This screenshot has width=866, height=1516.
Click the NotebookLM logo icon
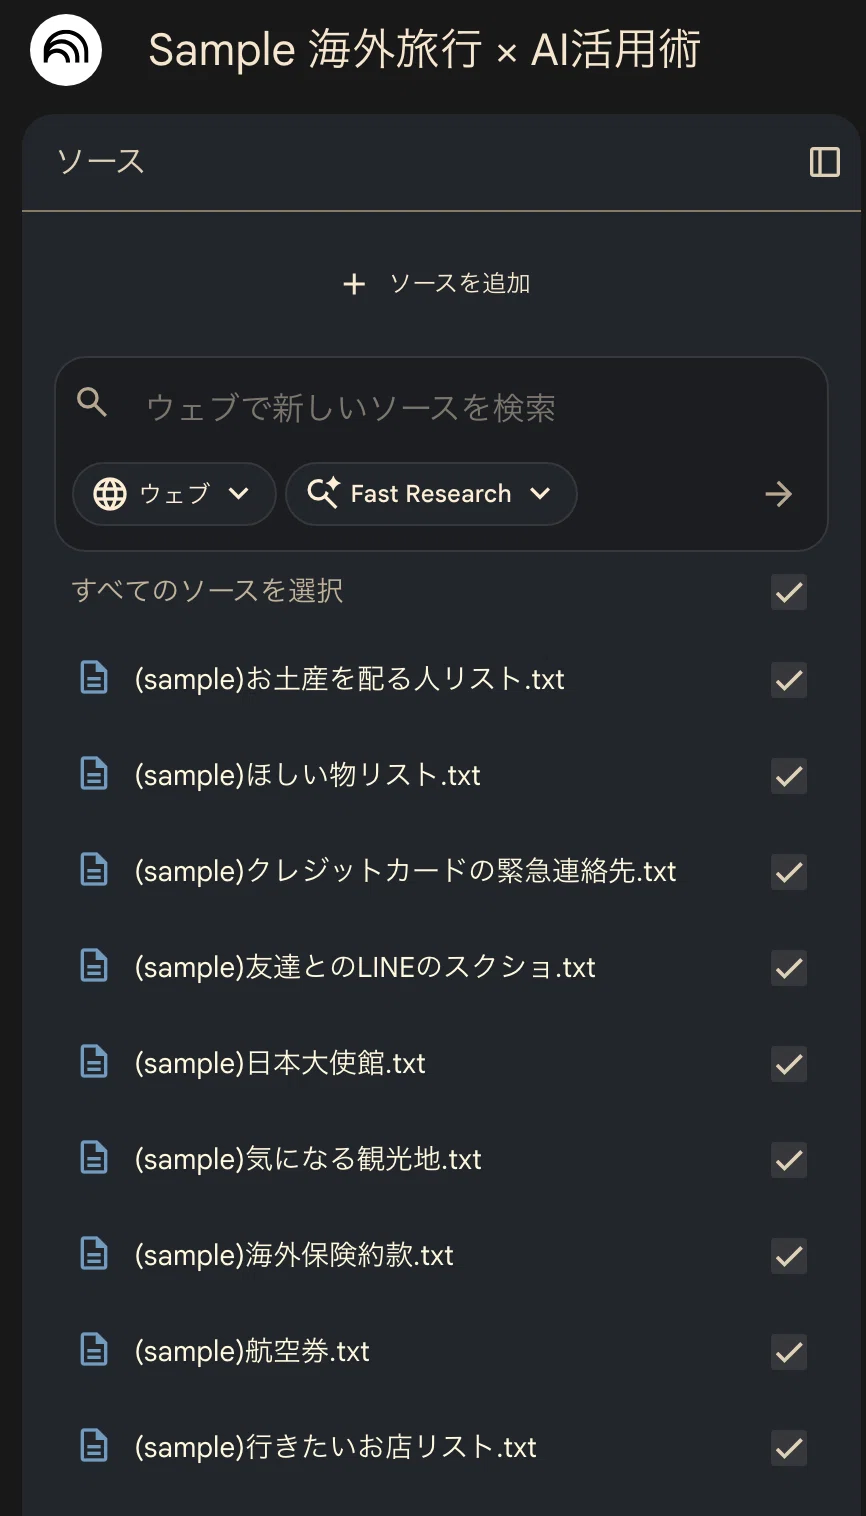click(x=66, y=50)
